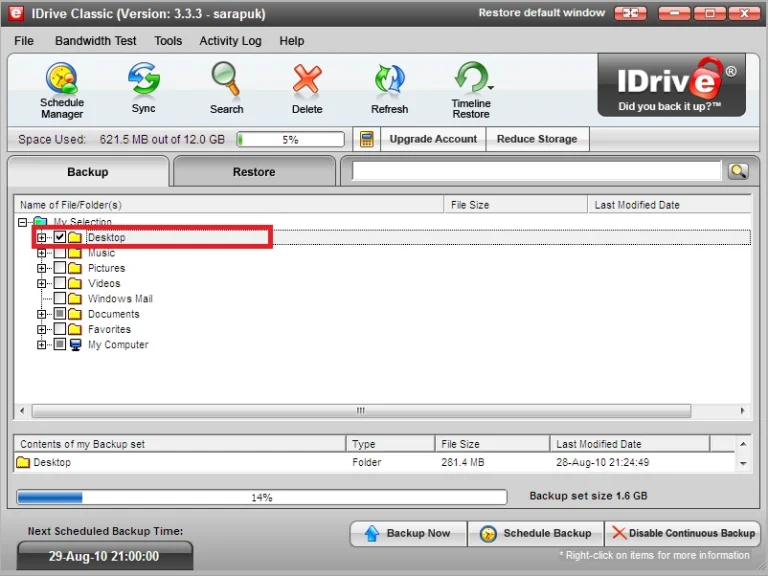The image size is (768, 576).
Task: Check the Pictures folder checkbox
Action: tap(60, 268)
